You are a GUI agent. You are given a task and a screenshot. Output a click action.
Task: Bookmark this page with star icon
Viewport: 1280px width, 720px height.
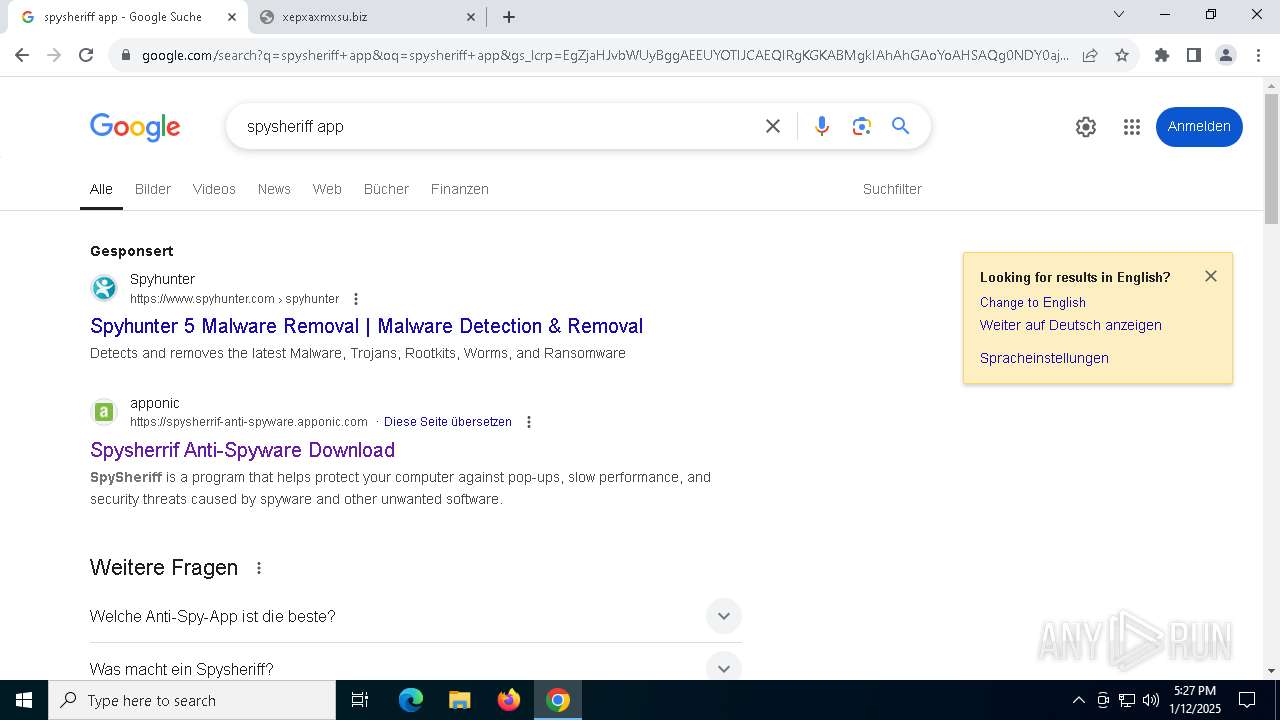(x=1122, y=55)
